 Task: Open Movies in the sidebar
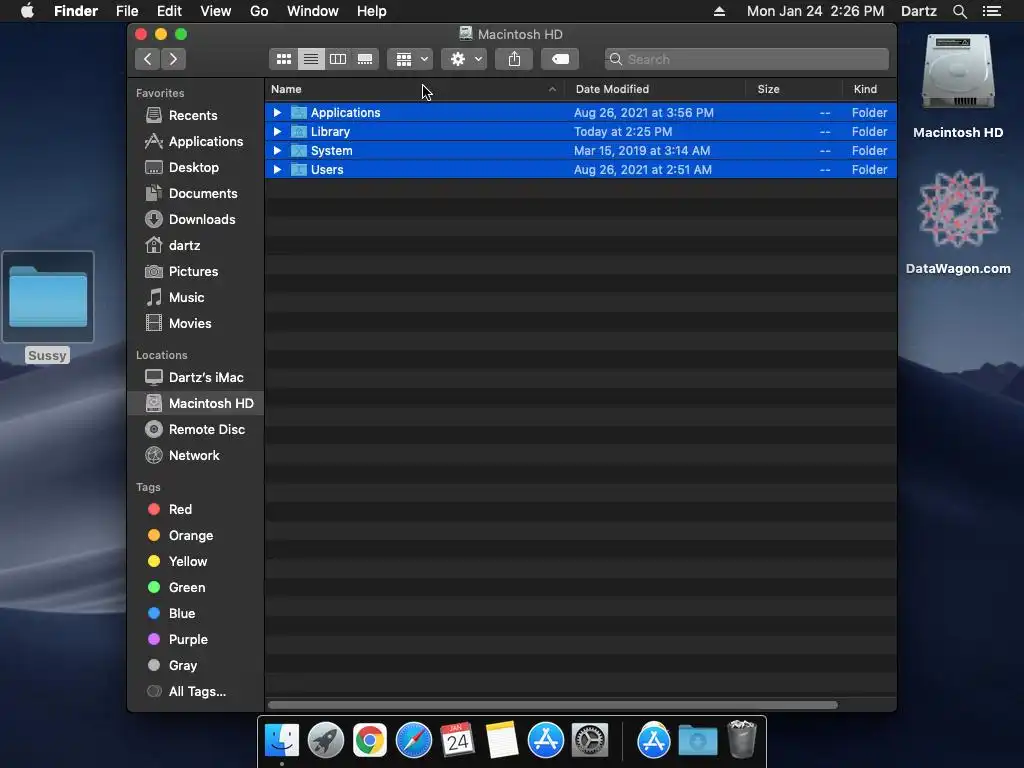[x=190, y=324]
